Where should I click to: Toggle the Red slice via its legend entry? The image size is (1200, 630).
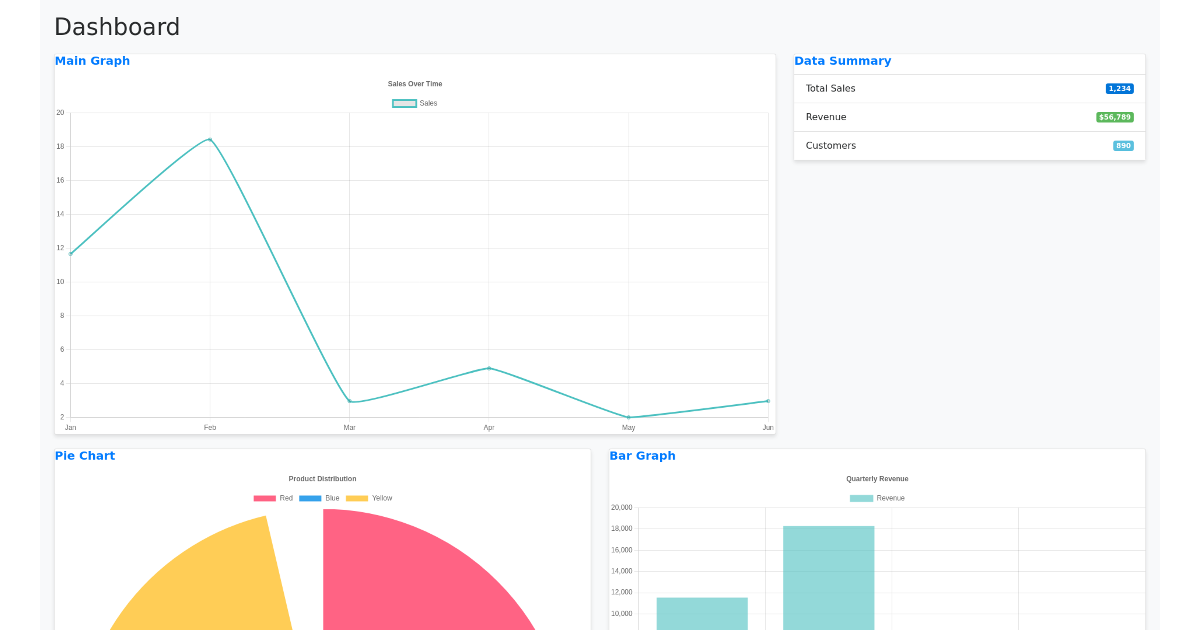tap(270, 497)
